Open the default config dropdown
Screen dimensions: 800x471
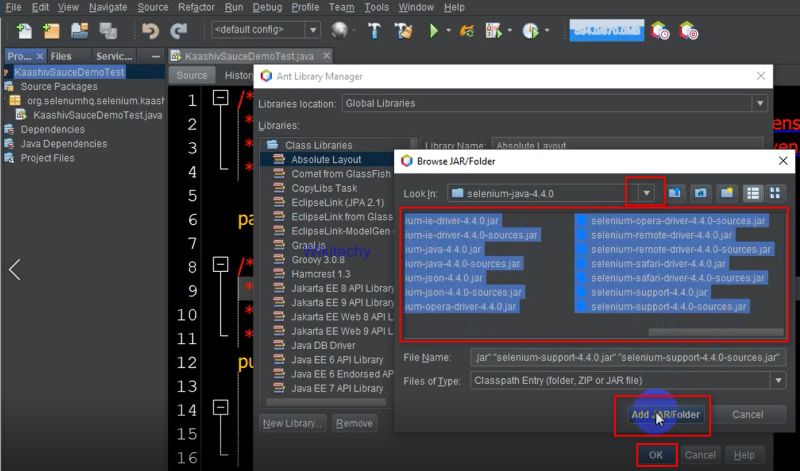(x=313, y=30)
